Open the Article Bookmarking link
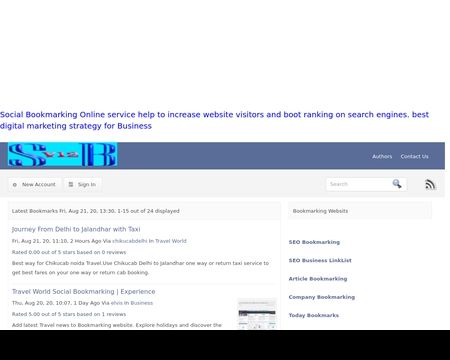The width and height of the screenshot is (450, 360). coord(318,279)
